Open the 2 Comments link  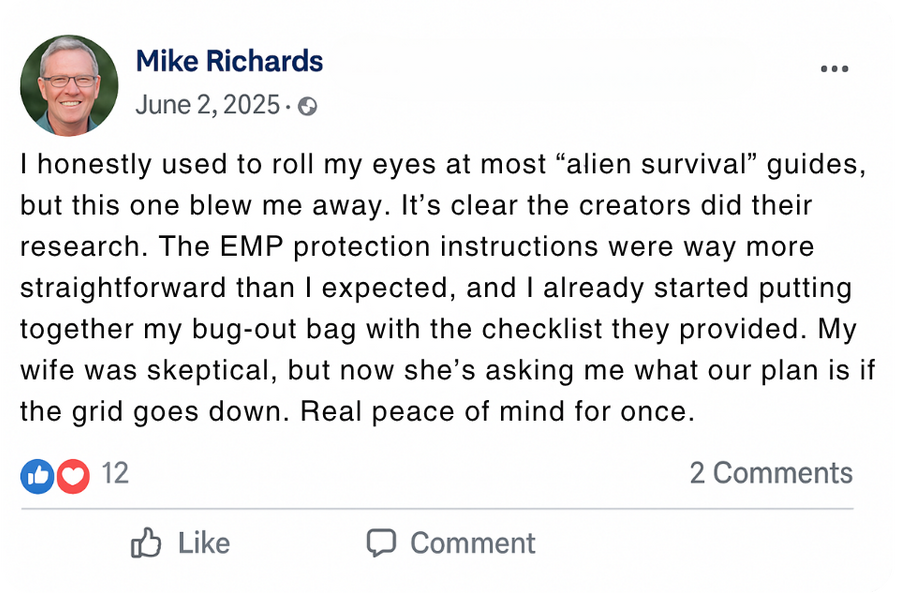tap(771, 473)
